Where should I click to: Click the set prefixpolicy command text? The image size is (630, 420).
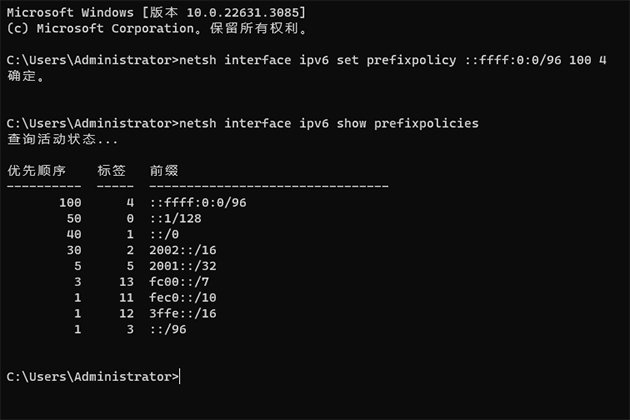click(x=393, y=60)
